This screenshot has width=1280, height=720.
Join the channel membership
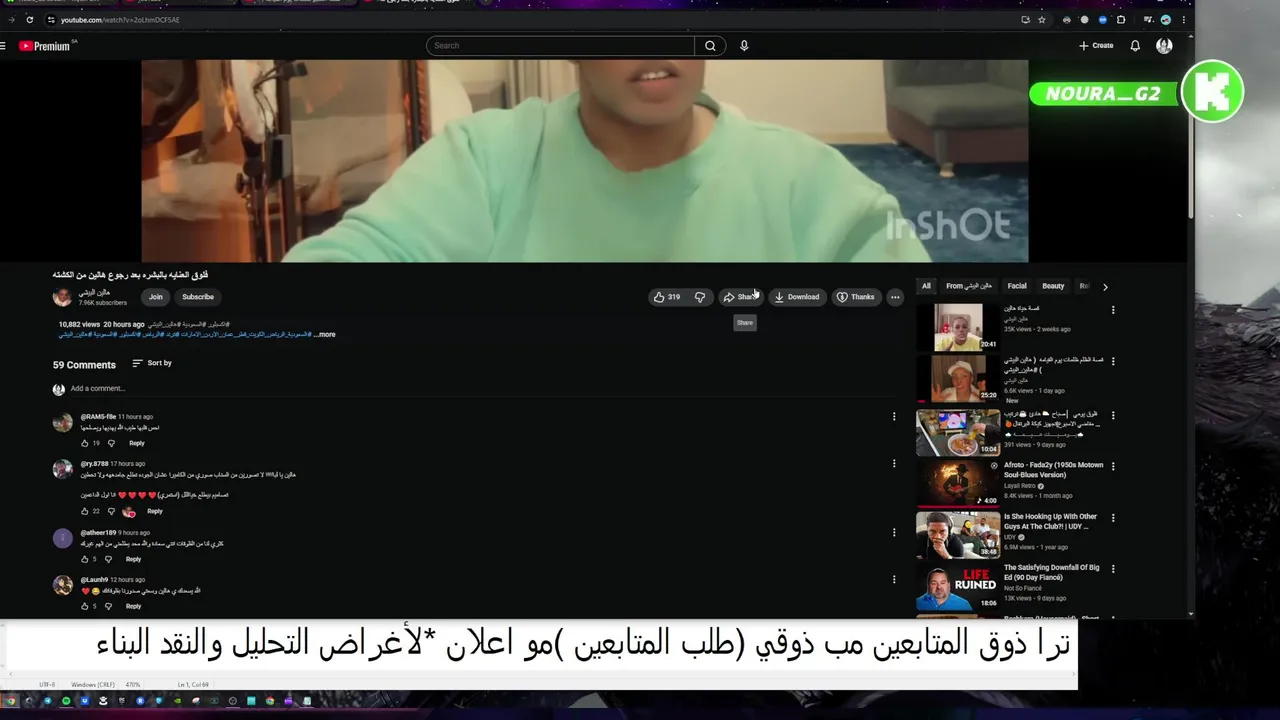156,297
